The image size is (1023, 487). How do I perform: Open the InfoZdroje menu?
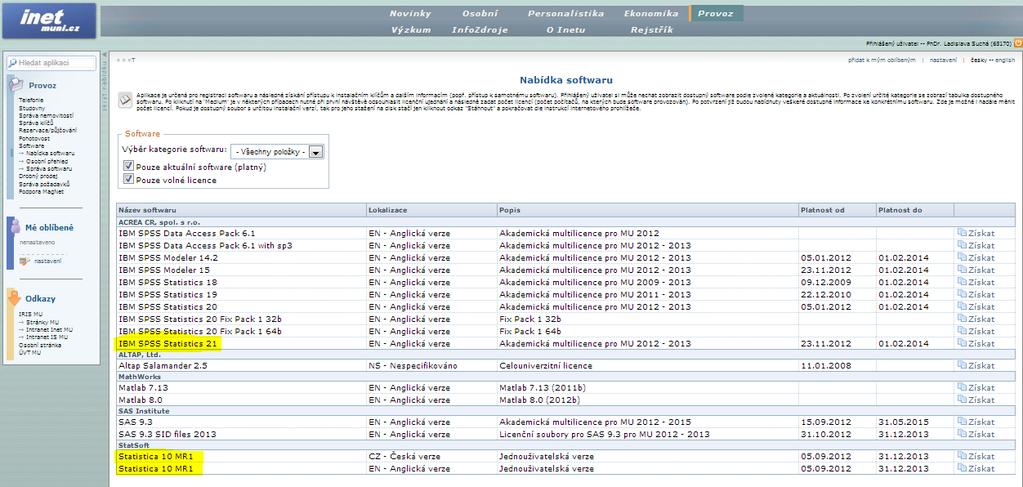[480, 29]
